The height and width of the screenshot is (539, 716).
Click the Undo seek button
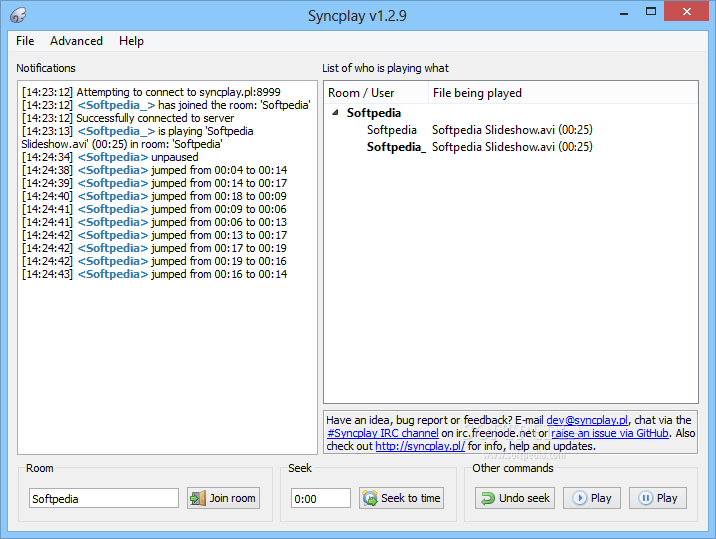[515, 498]
